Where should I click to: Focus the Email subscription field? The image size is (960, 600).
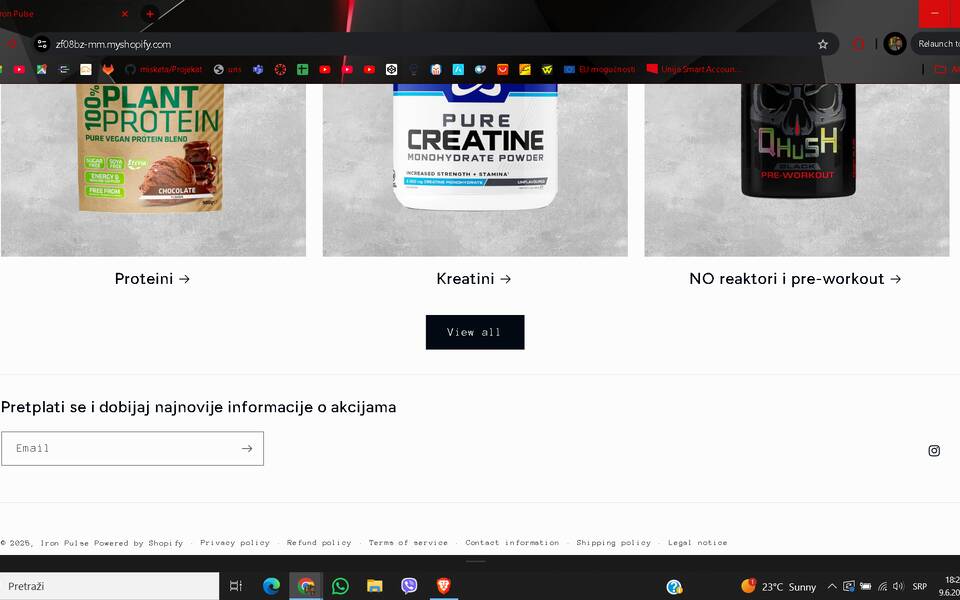pyautogui.click(x=132, y=449)
